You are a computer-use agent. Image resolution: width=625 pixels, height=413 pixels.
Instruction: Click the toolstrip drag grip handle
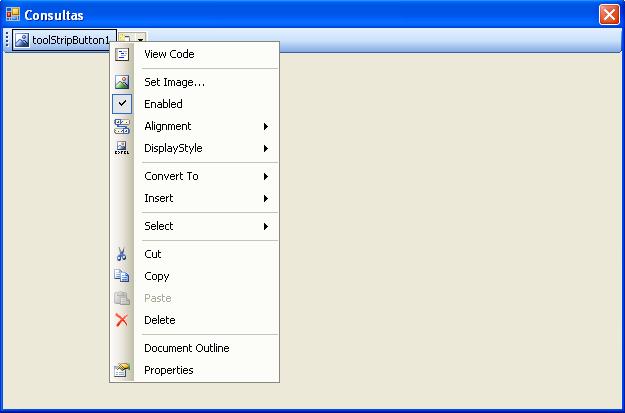[8, 39]
